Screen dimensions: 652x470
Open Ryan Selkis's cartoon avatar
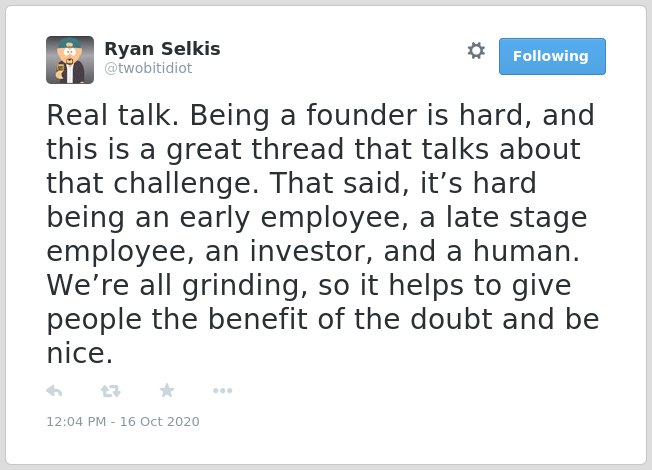[70, 60]
